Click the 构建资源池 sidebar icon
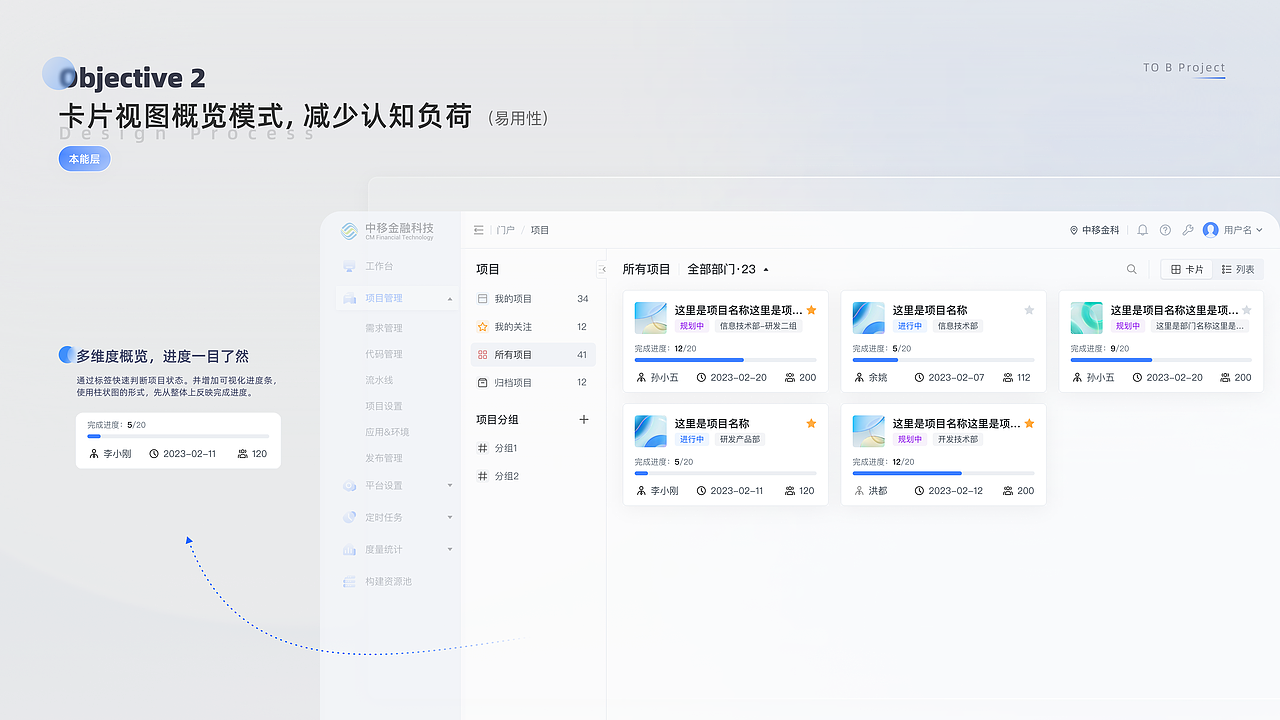1280x720 pixels. click(349, 581)
